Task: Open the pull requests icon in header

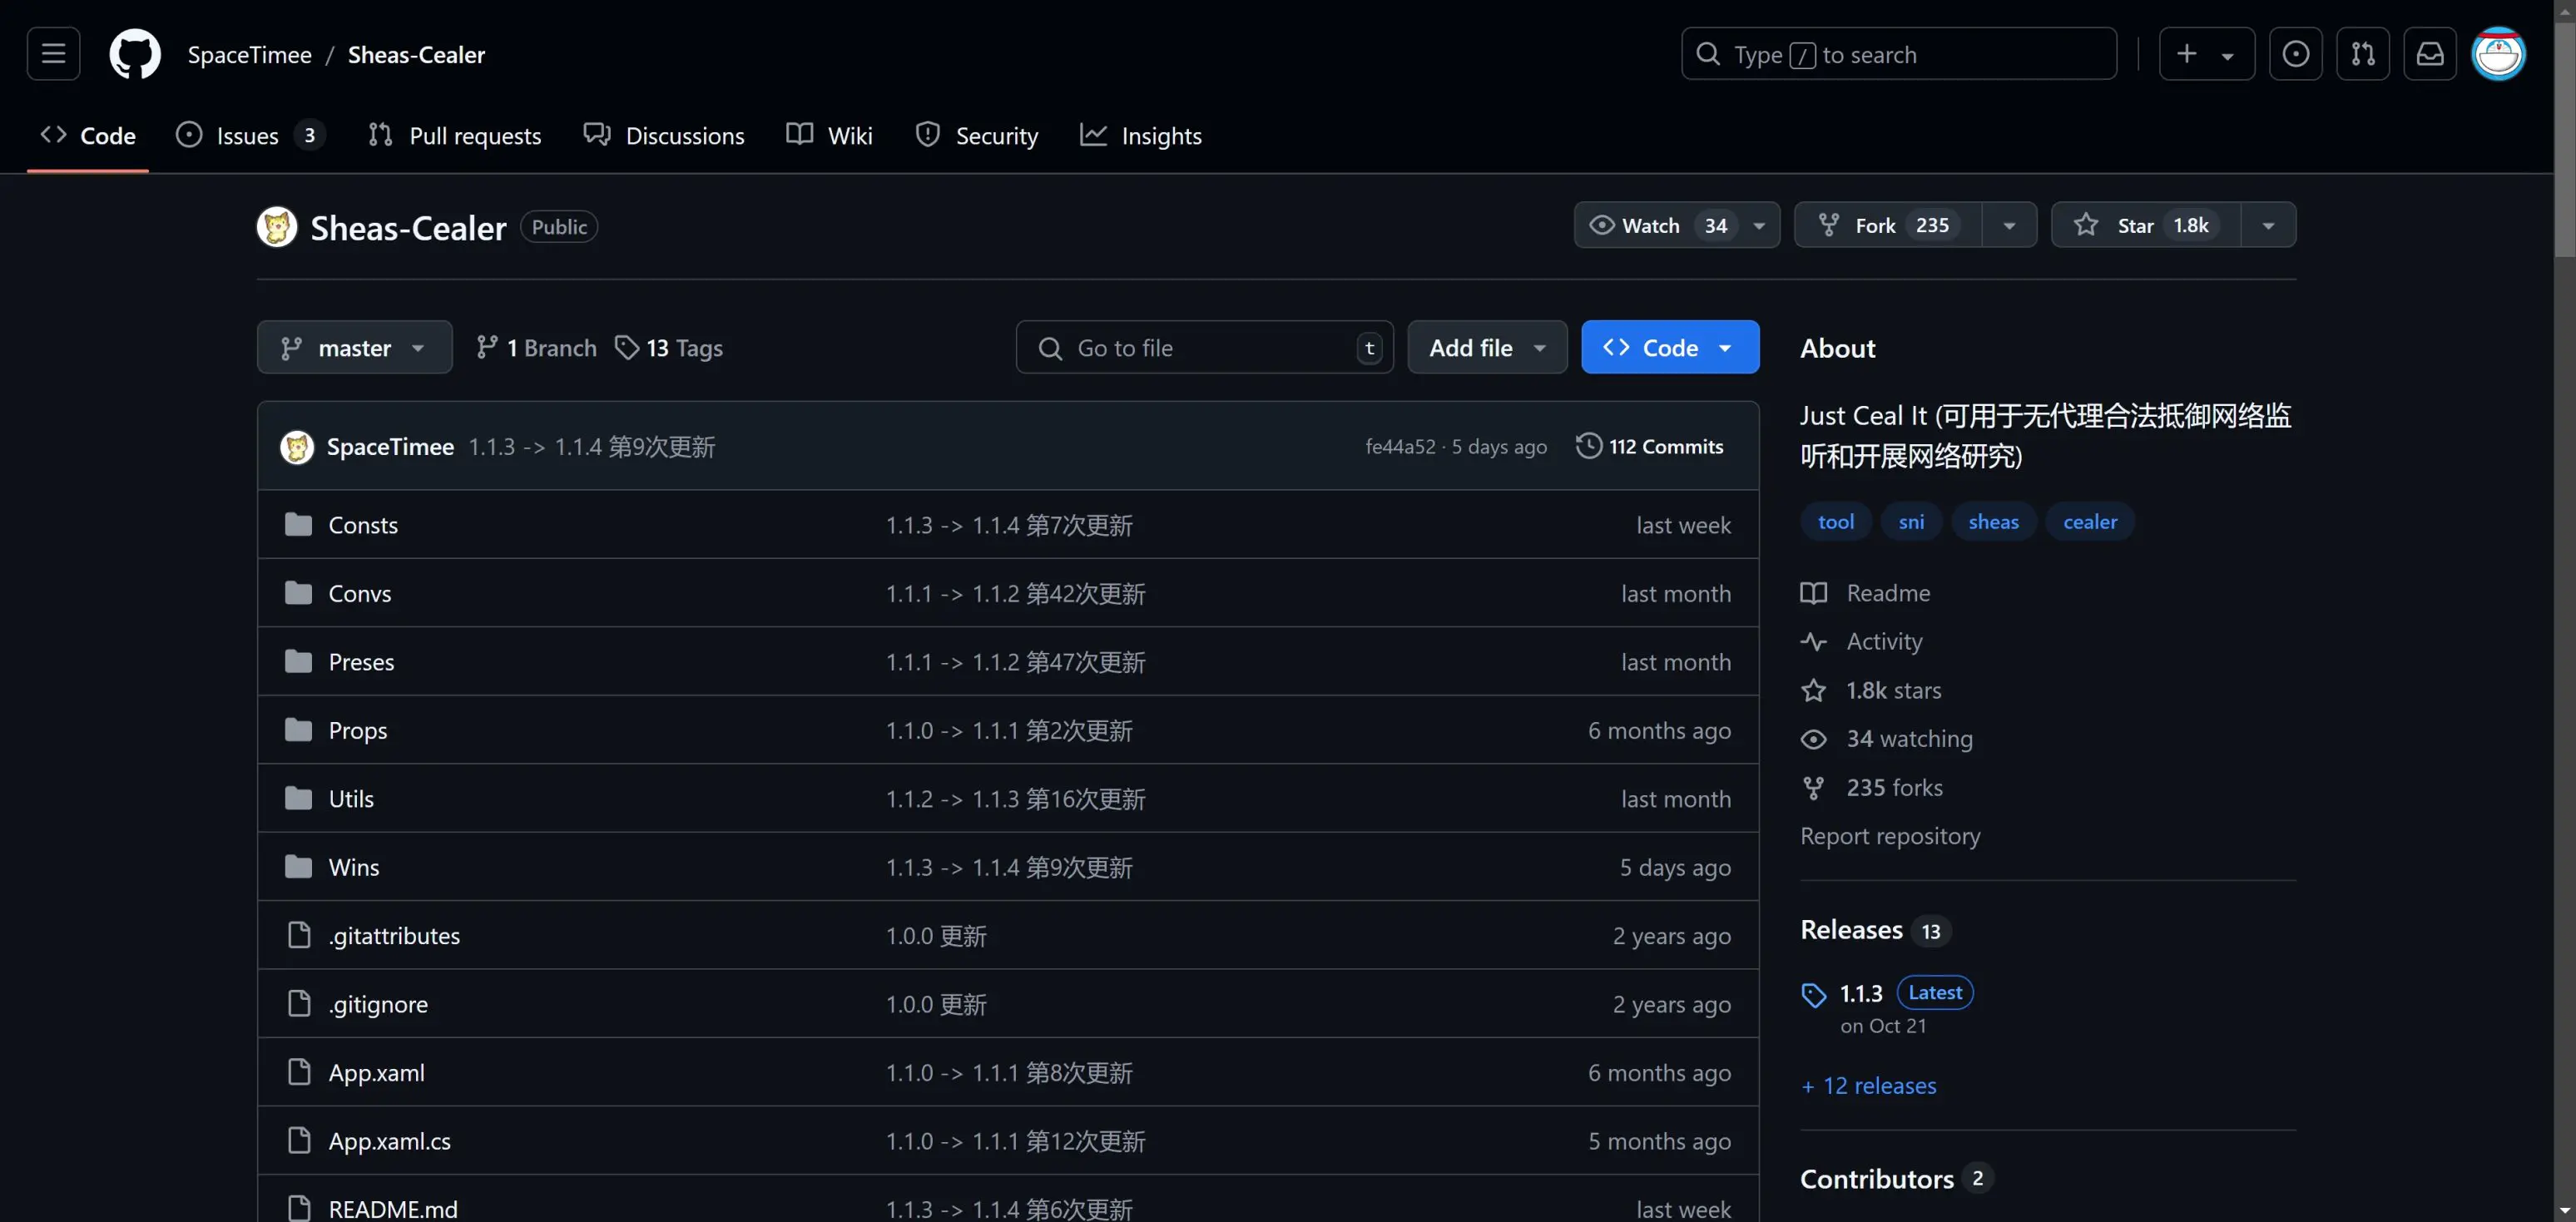Action: click(2362, 54)
